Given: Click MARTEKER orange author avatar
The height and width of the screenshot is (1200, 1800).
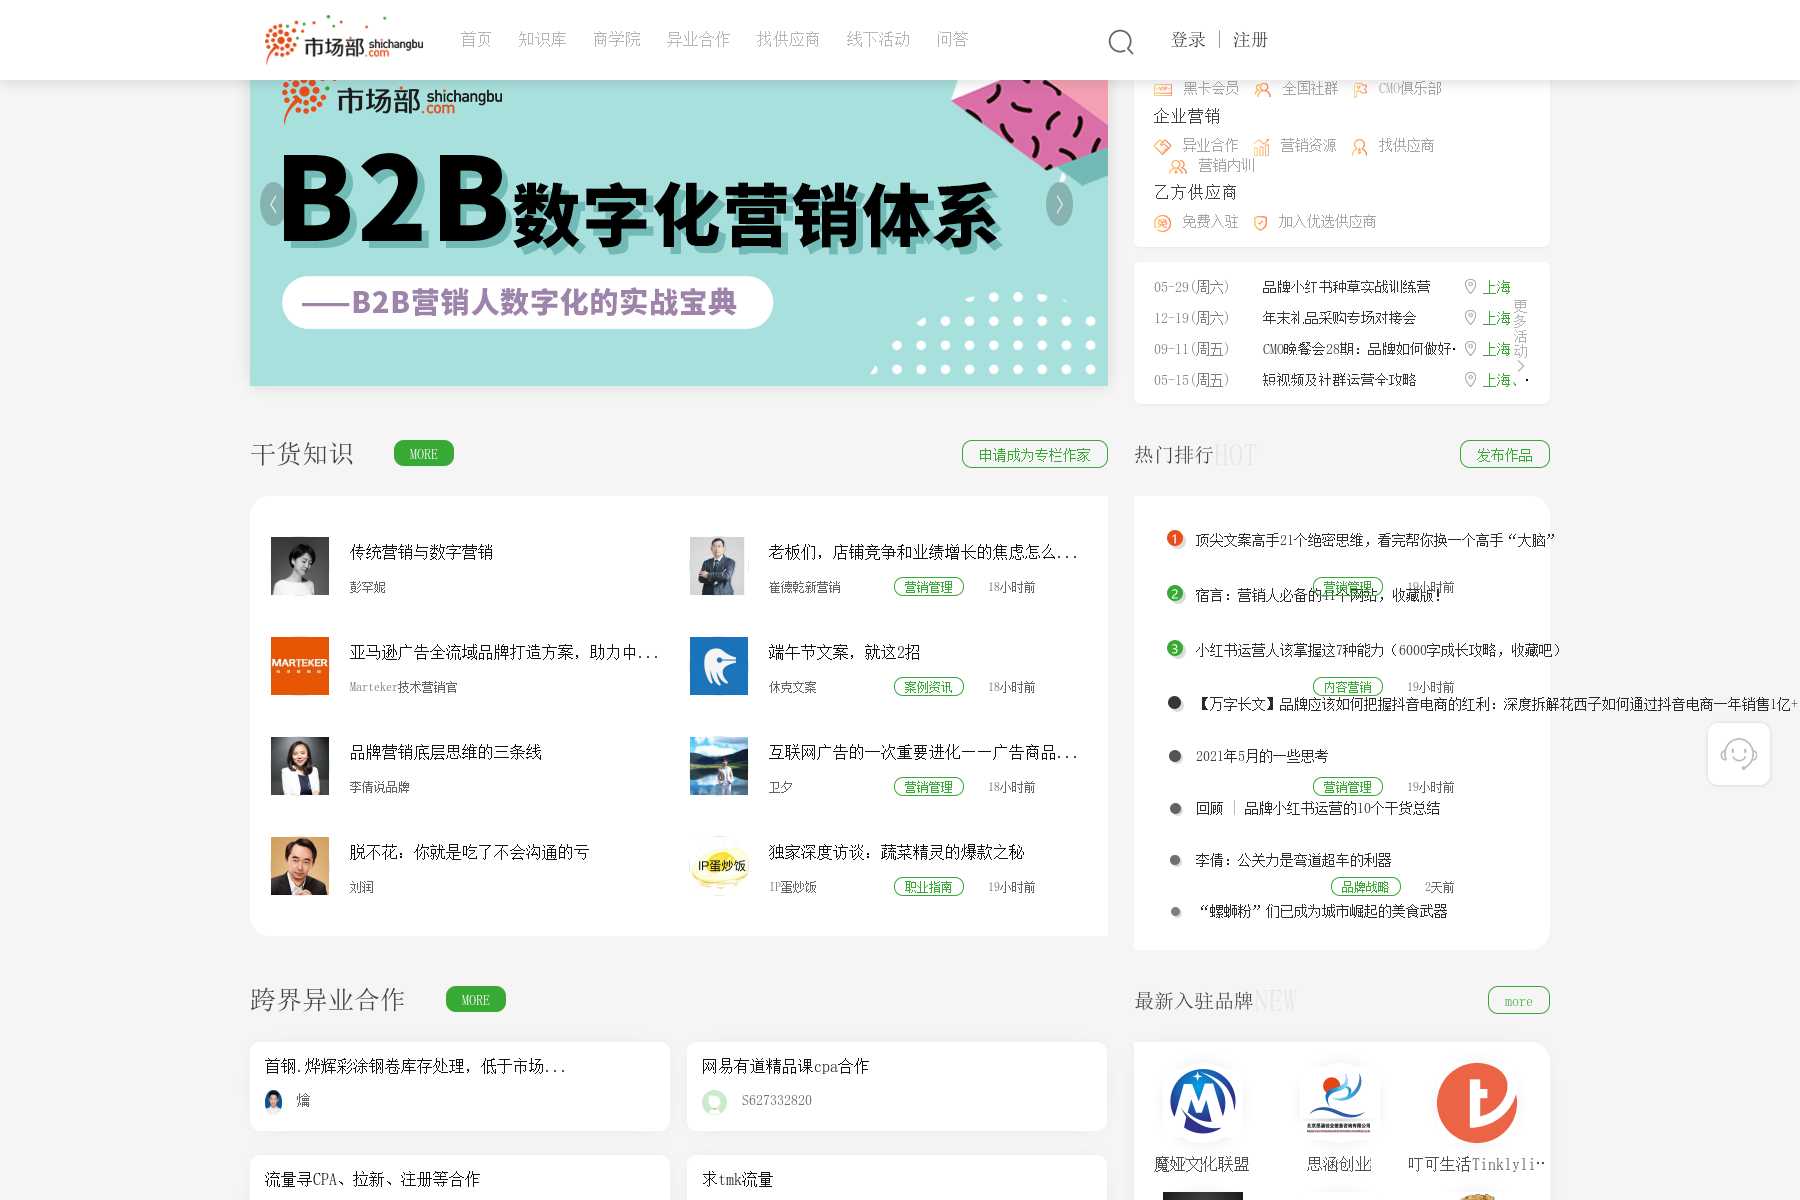Looking at the screenshot, I should (x=300, y=666).
